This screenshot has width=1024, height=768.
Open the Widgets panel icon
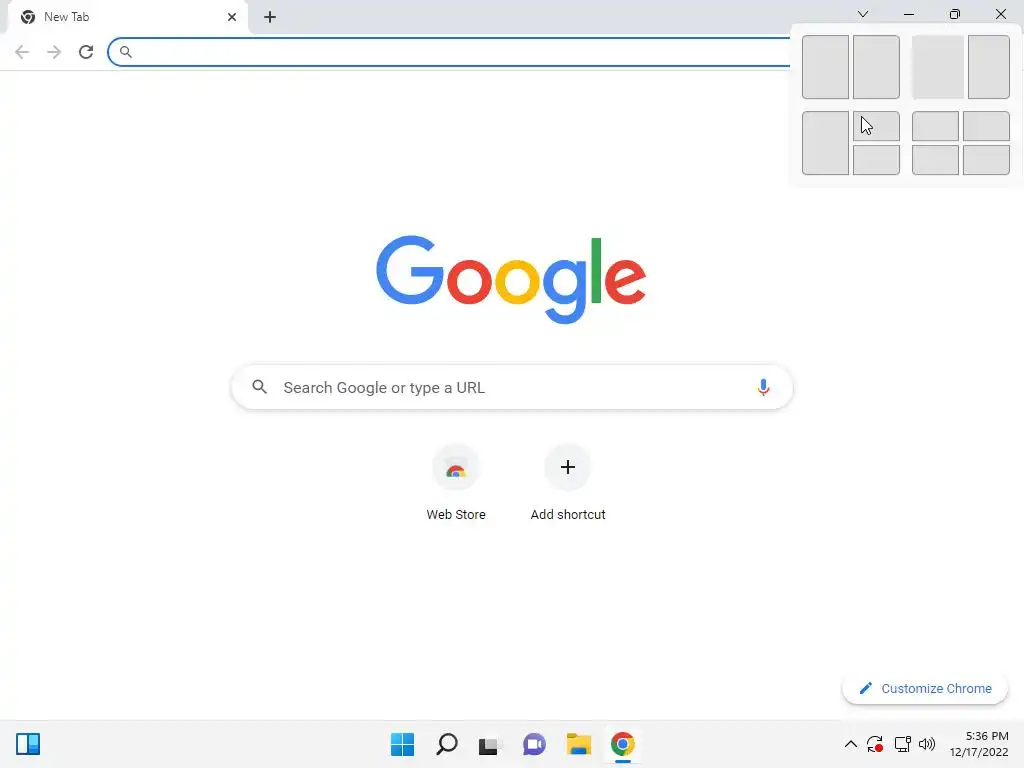click(x=28, y=744)
